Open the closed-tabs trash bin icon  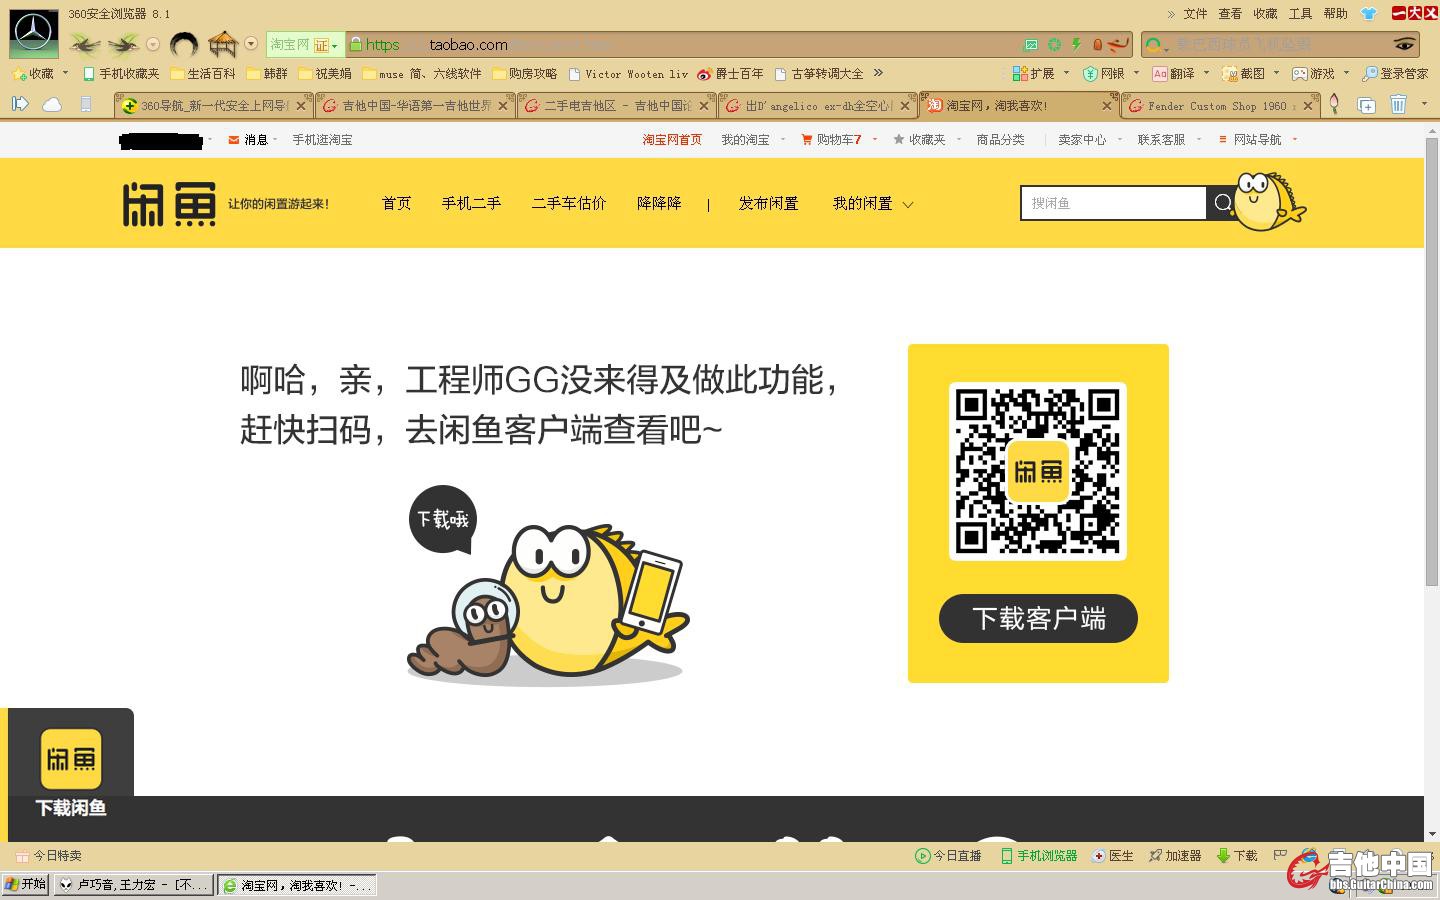click(1398, 105)
